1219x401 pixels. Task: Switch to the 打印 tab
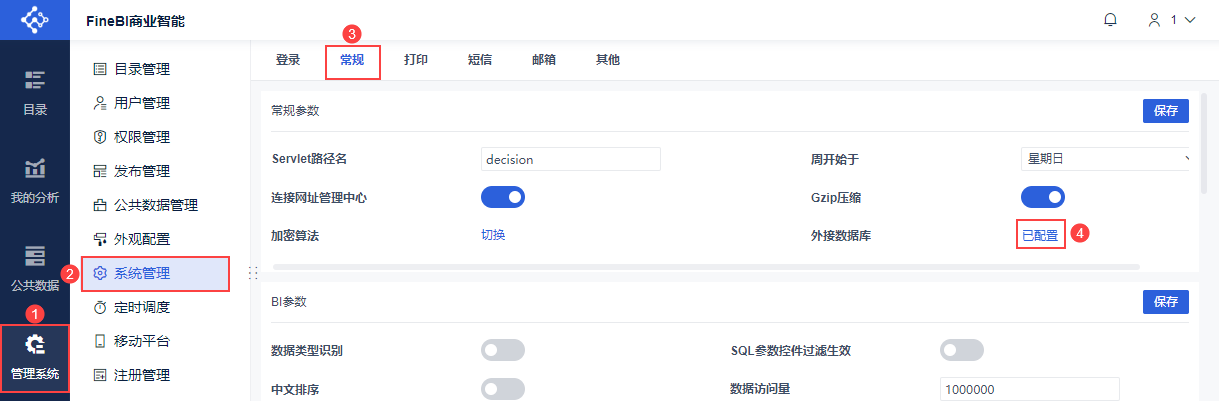pos(416,60)
